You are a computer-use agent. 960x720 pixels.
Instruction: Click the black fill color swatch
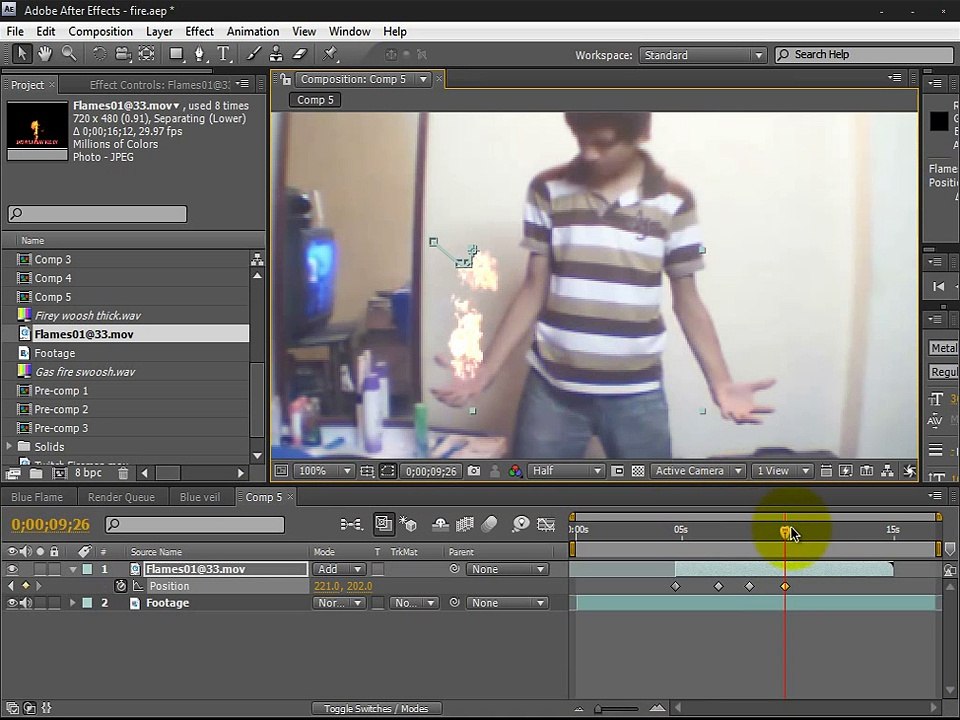tap(939, 121)
